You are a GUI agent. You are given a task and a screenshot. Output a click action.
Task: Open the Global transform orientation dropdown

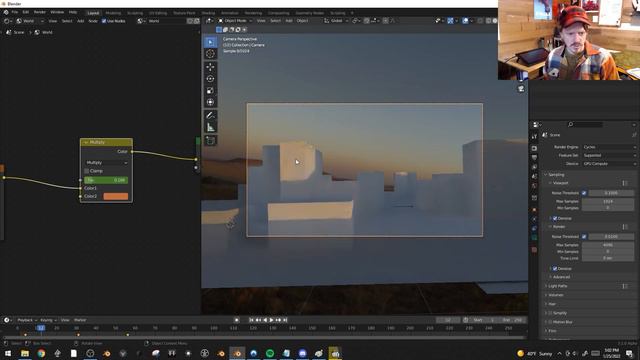click(x=336, y=21)
